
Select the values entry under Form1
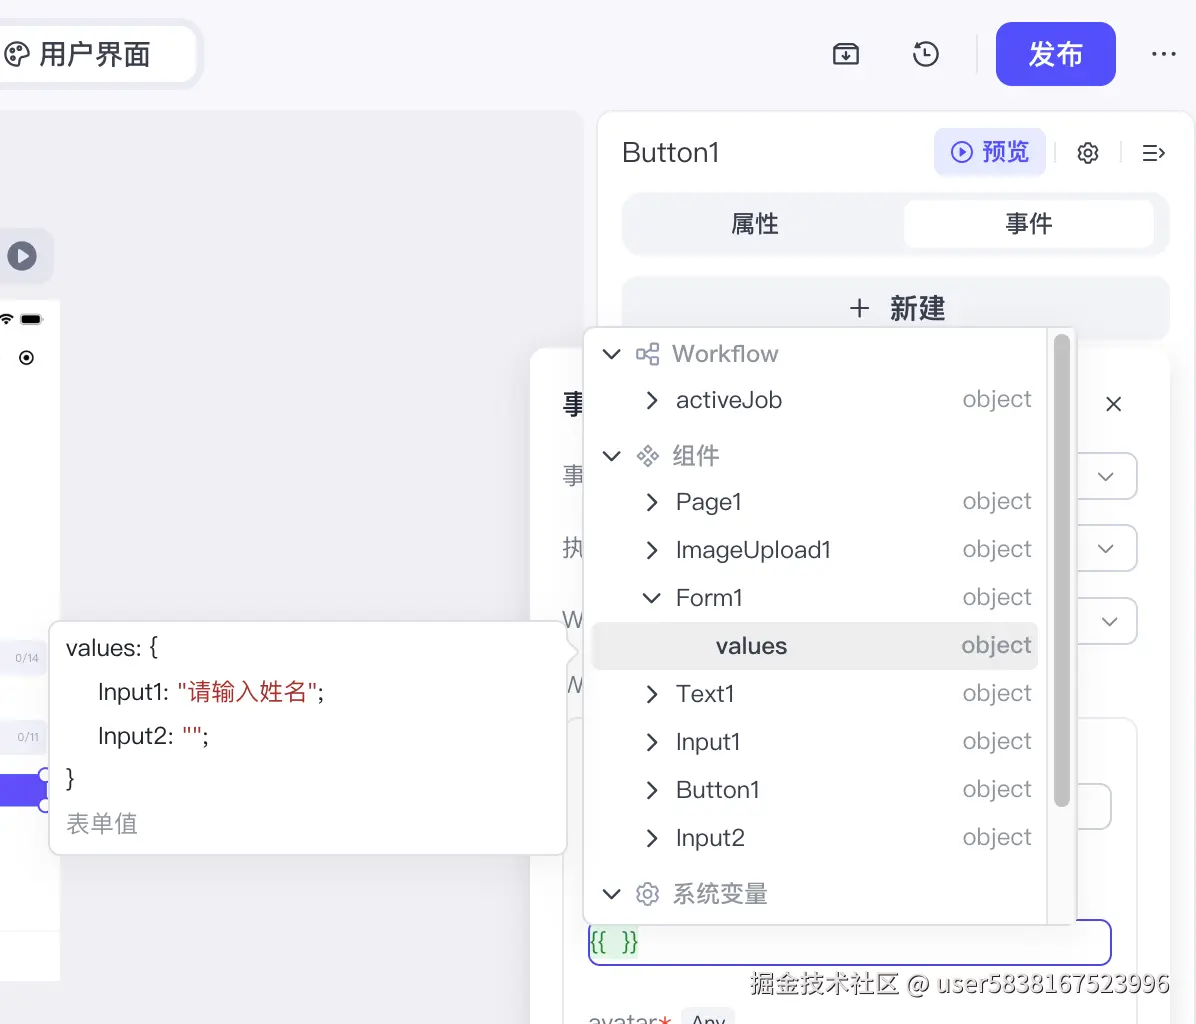point(815,646)
